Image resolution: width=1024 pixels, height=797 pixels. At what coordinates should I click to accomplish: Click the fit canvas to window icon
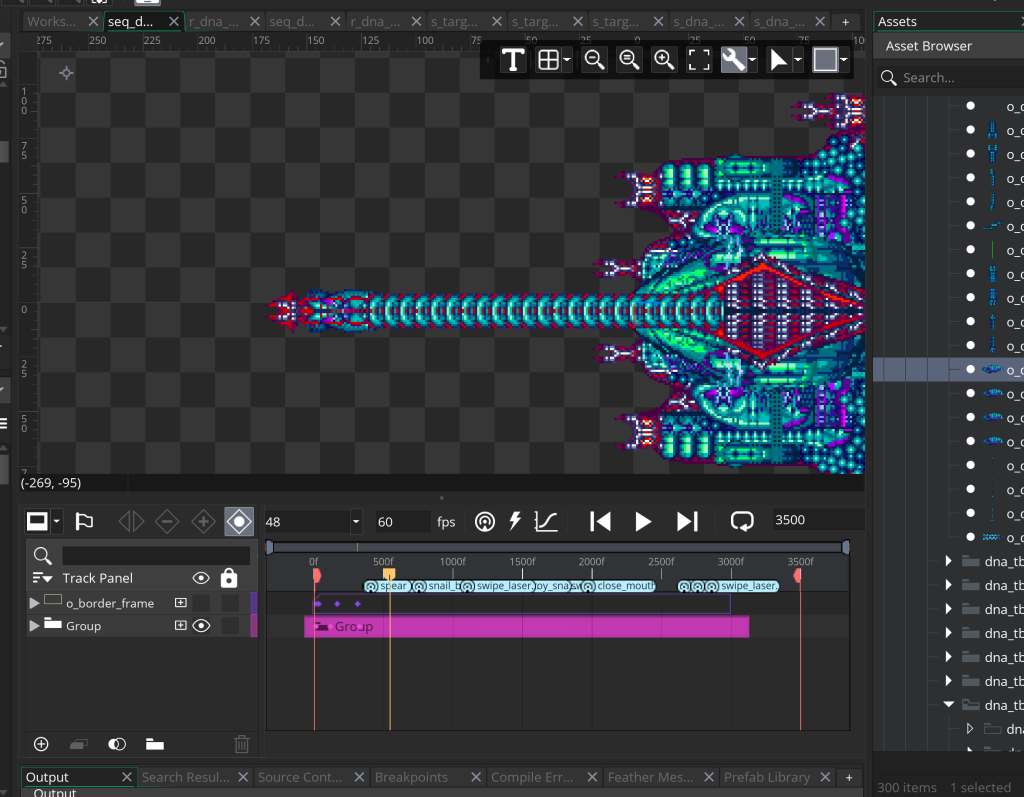coord(698,60)
